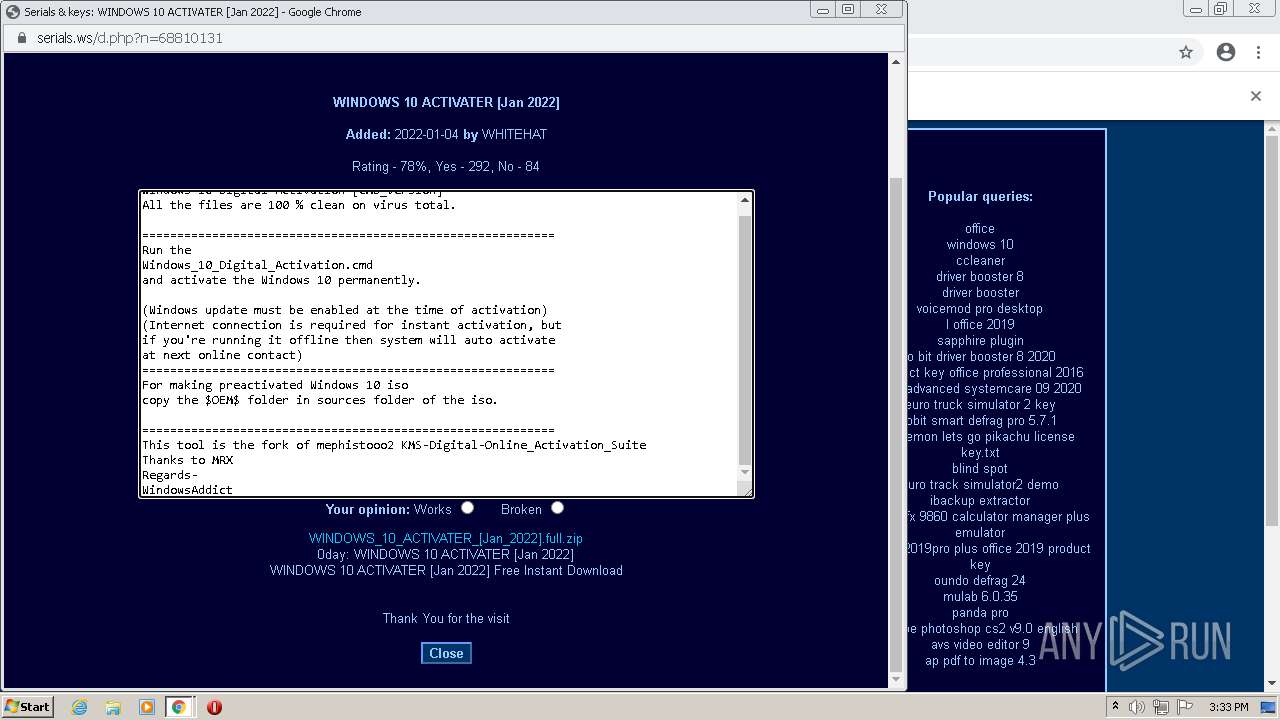1280x720 pixels.
Task: Select the Works opinion radio button
Action: pos(467,508)
